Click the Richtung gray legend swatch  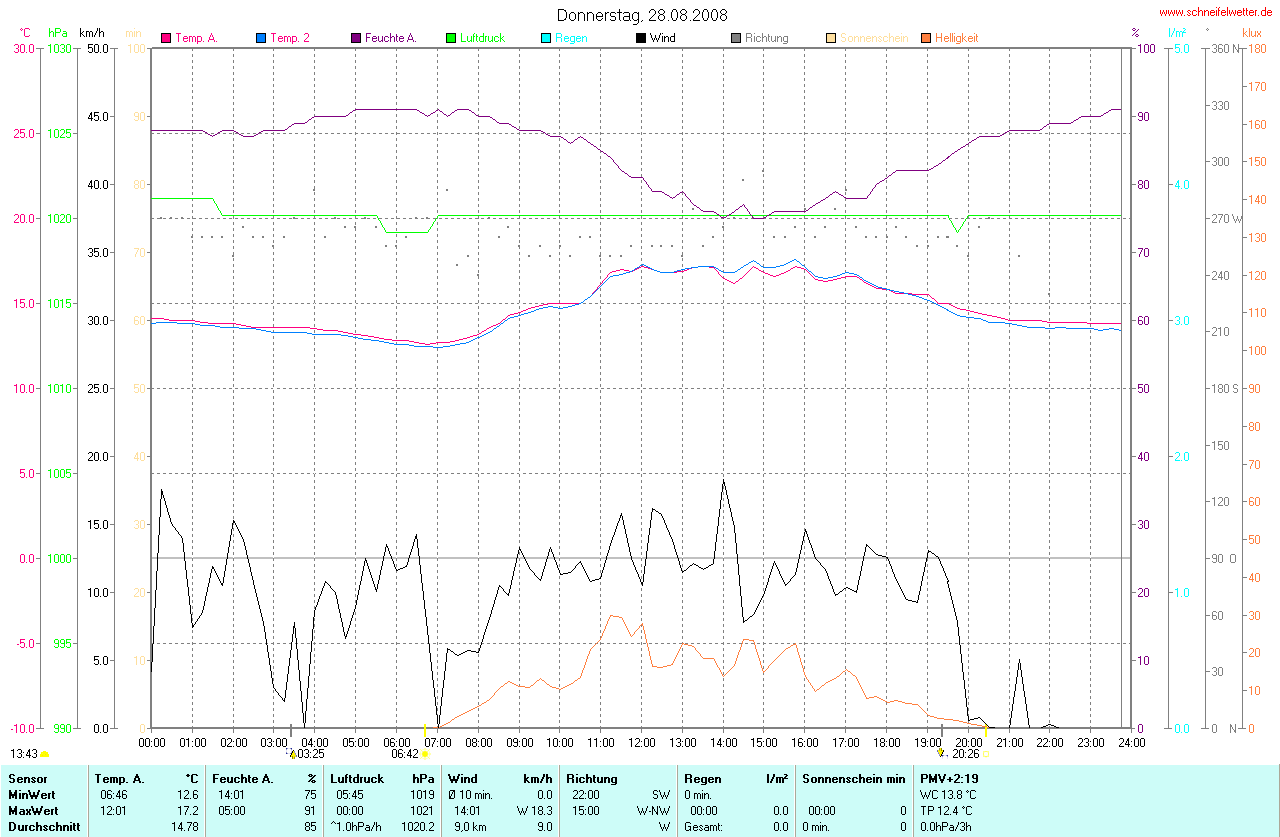(736, 38)
